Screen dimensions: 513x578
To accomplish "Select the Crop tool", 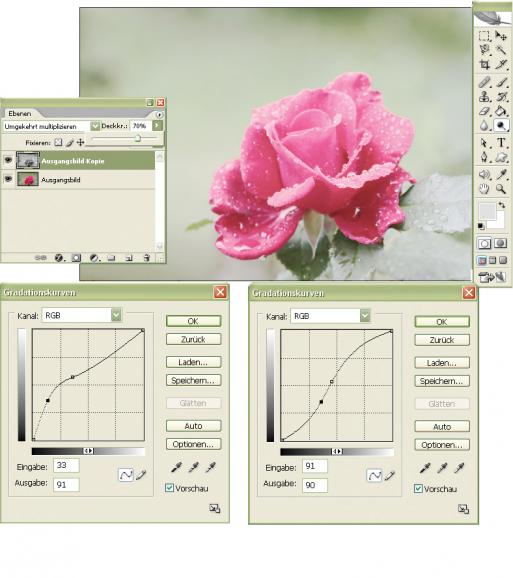I will (x=484, y=65).
